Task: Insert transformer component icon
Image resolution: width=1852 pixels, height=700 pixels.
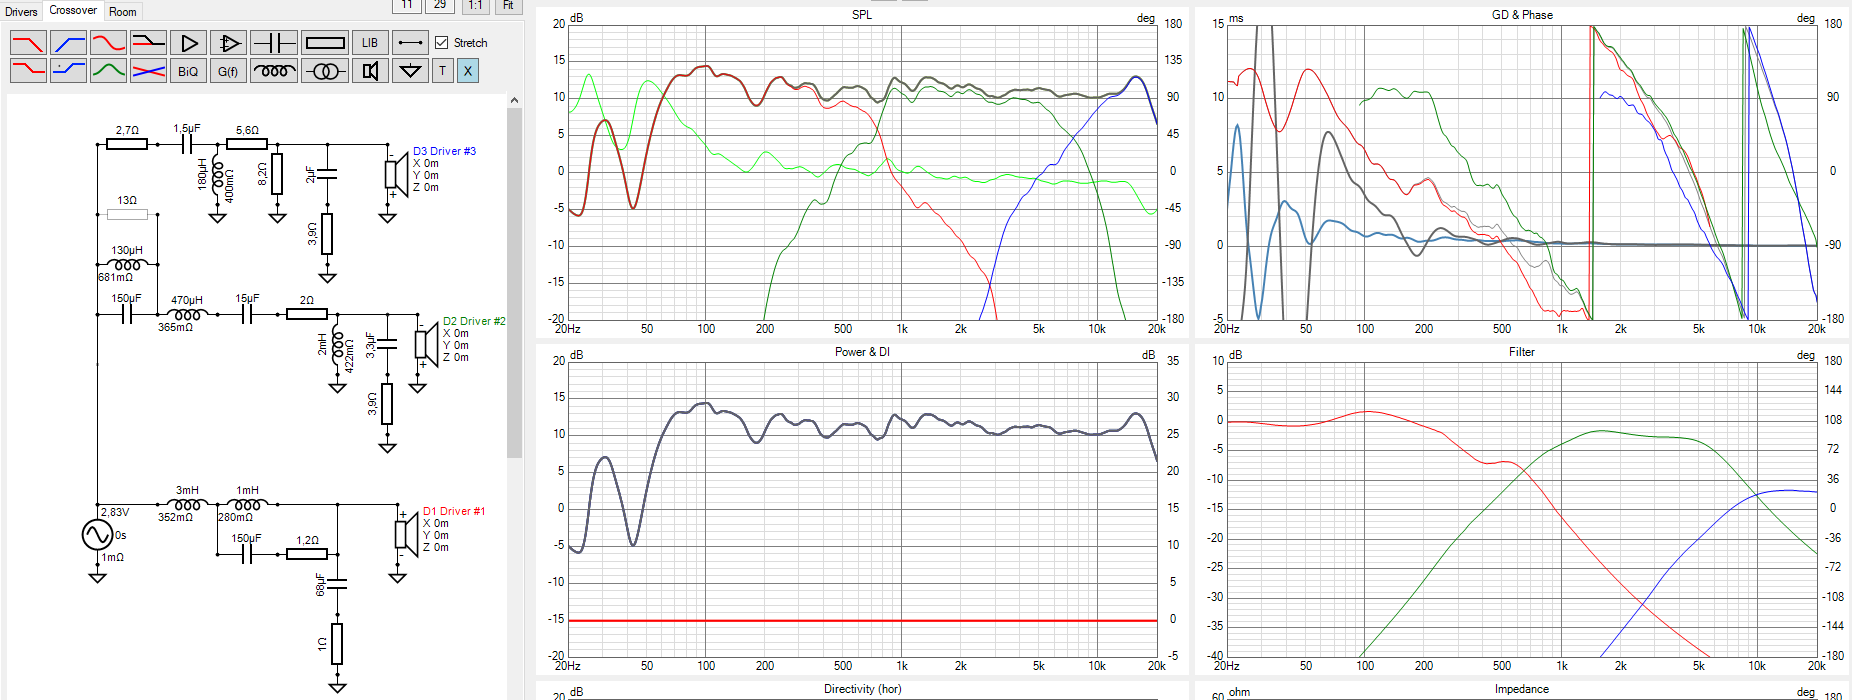Action: click(x=325, y=71)
